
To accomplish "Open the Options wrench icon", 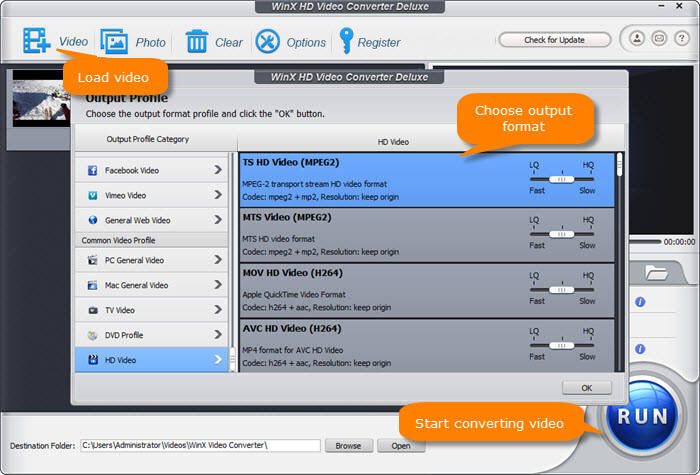I will pyautogui.click(x=267, y=42).
